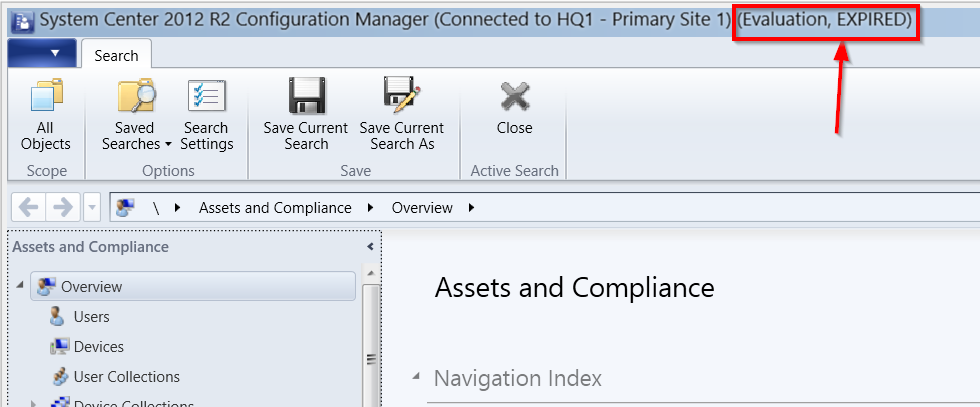The image size is (980, 407).
Task: Expand the Device Collections node
Action: pos(34,403)
